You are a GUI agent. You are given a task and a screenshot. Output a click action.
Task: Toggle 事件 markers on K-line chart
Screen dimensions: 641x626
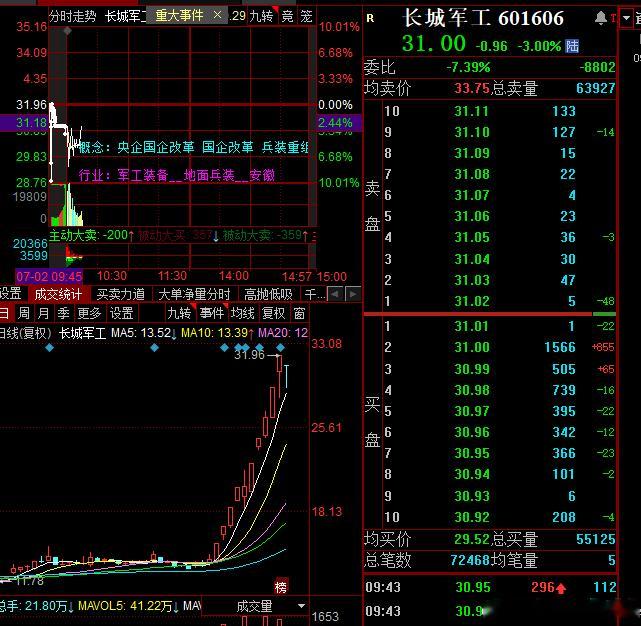point(211,313)
